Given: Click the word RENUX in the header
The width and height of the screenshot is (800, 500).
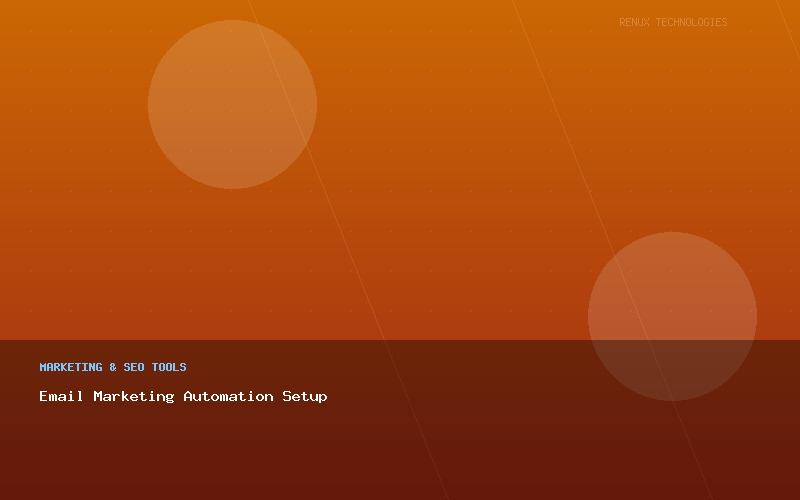Looking at the screenshot, I should pos(634,22).
